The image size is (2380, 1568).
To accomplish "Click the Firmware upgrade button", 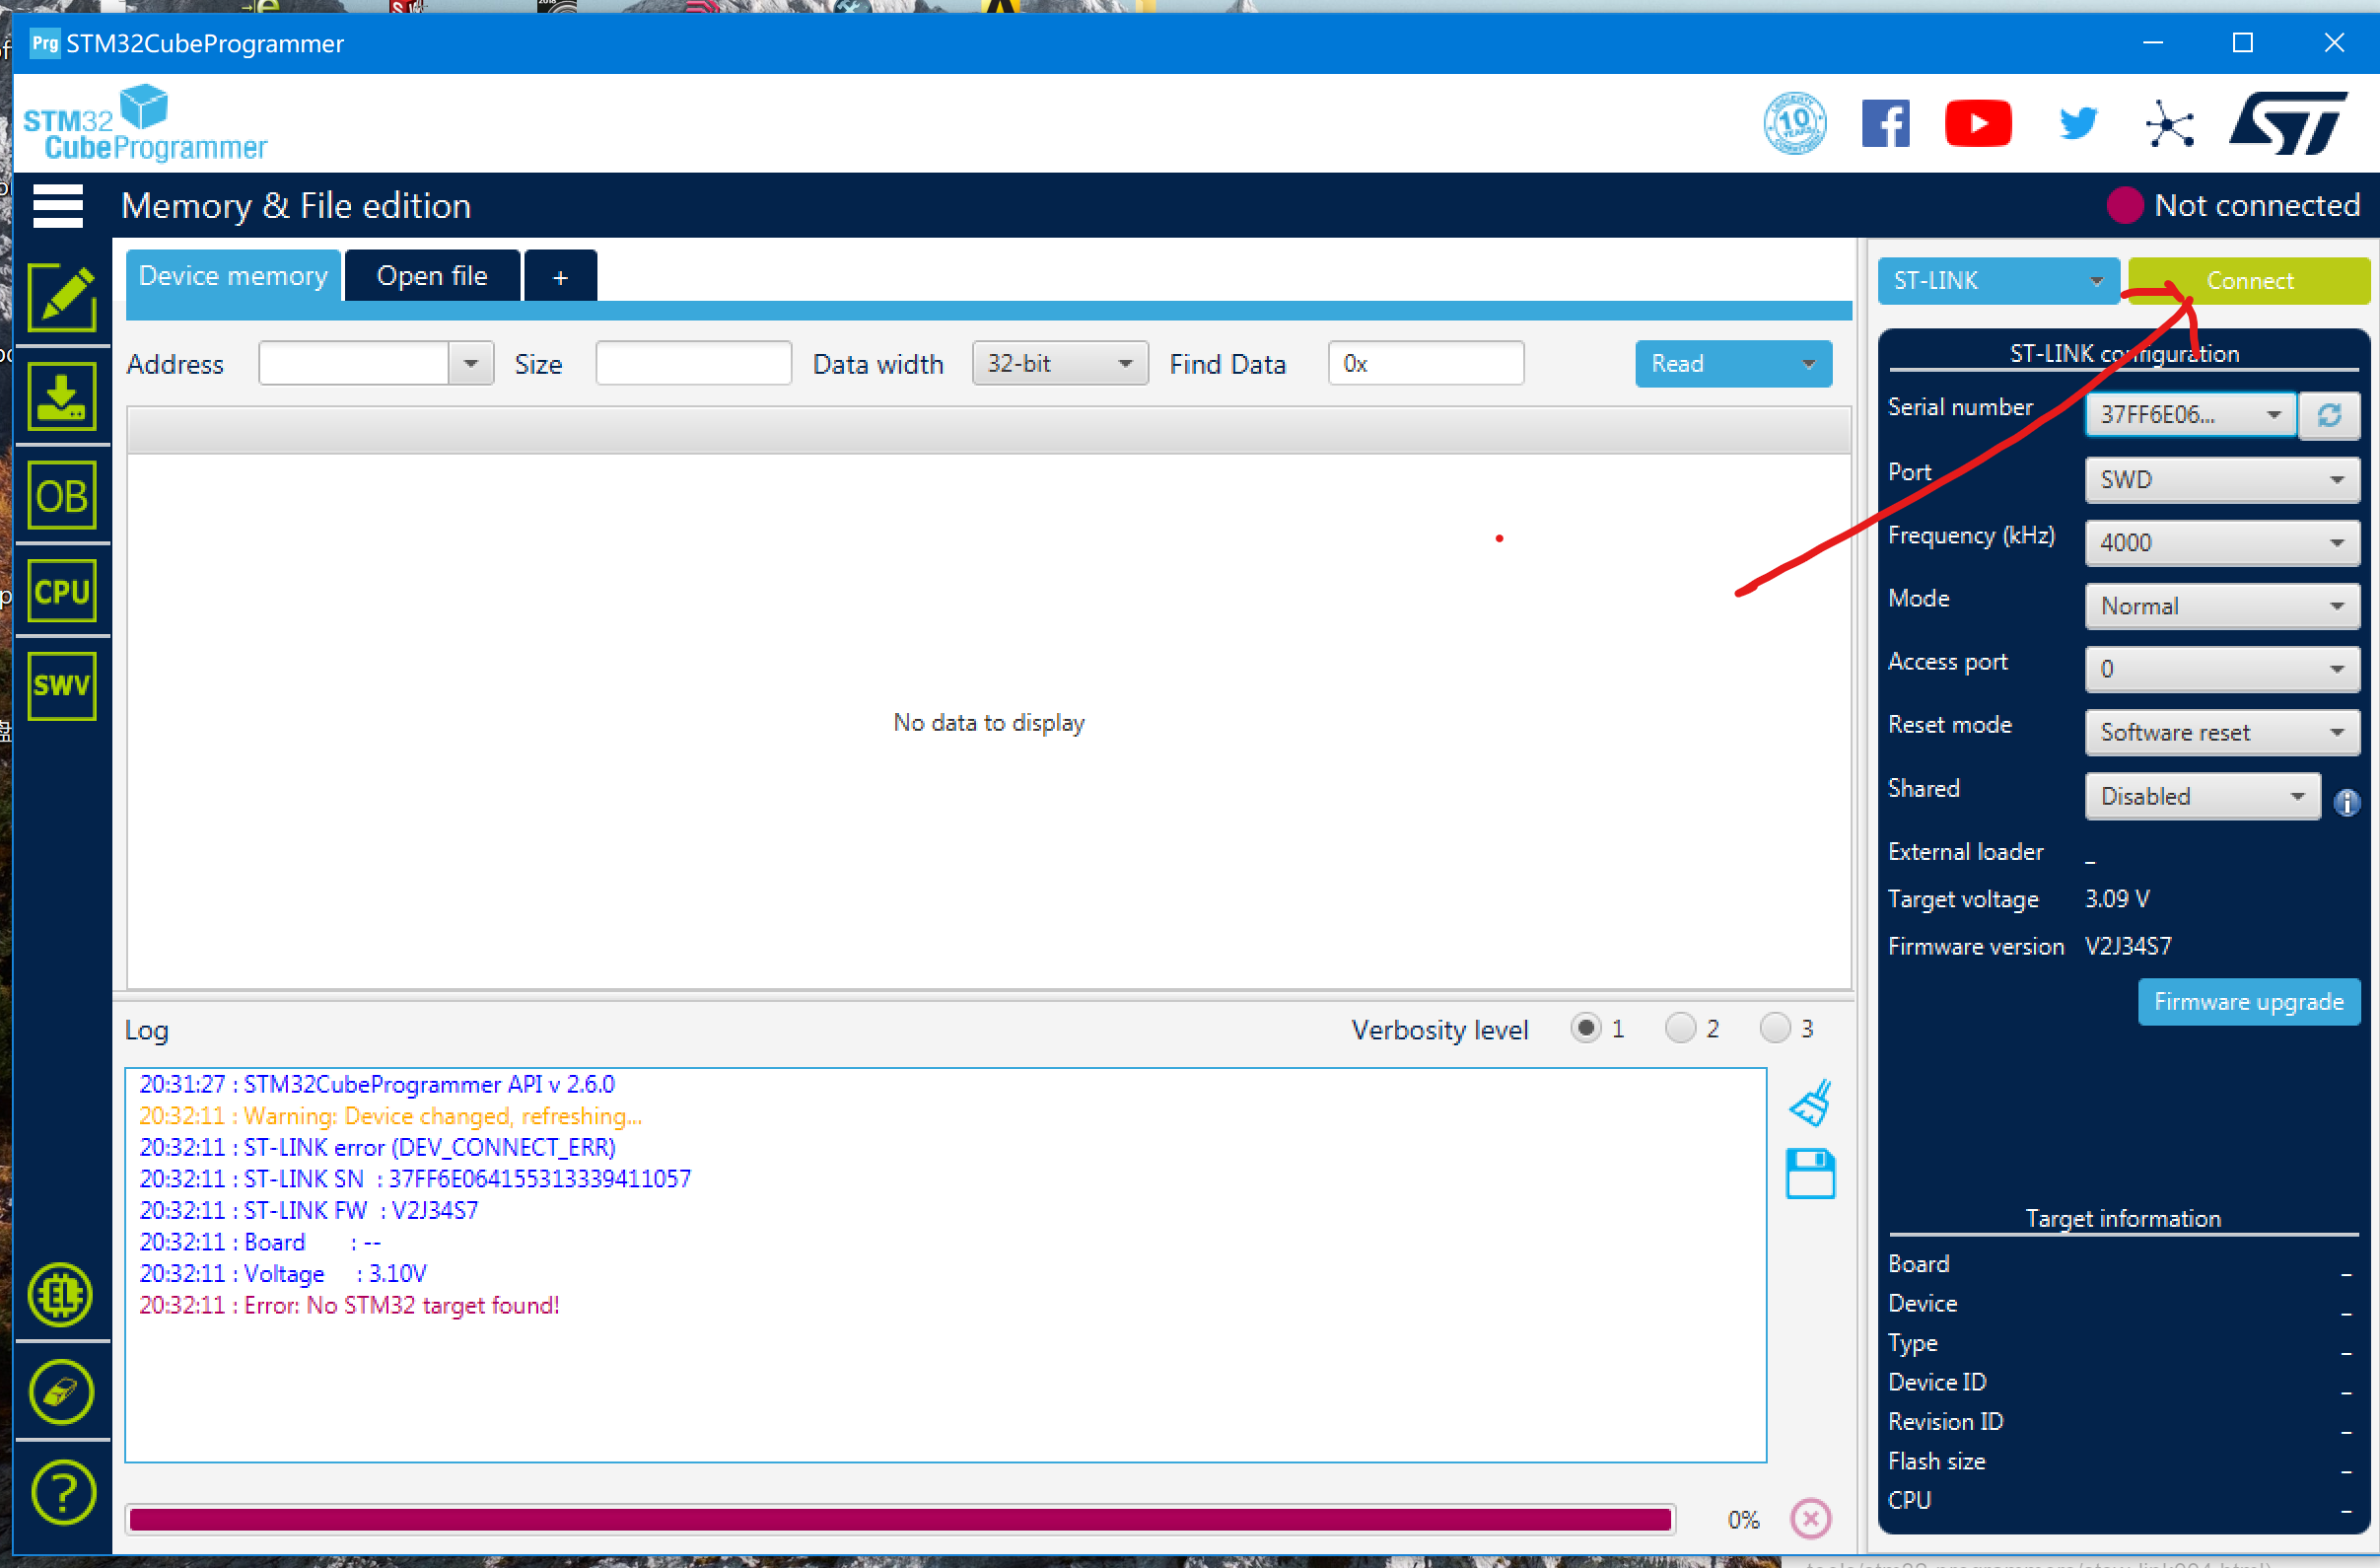I will click(x=2248, y=1002).
